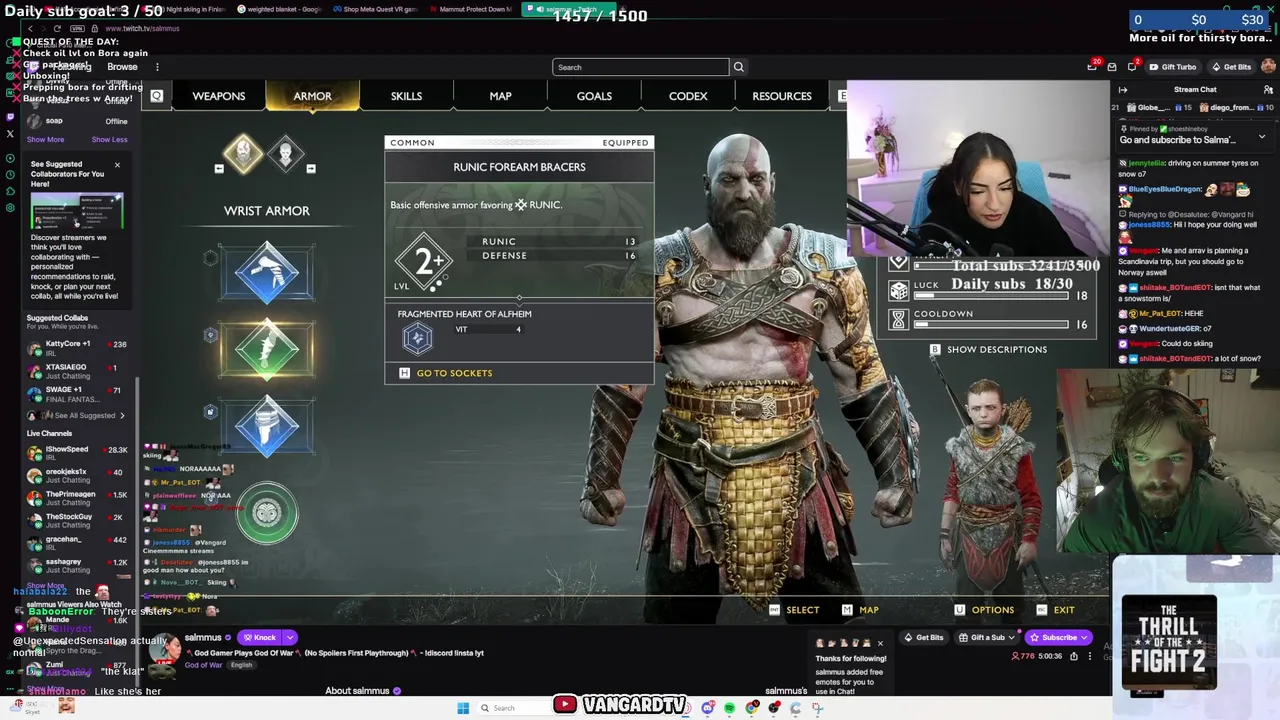The width and height of the screenshot is (1280, 720).
Task: Click the OPTIONS prompt at bottom
Action: point(984,610)
